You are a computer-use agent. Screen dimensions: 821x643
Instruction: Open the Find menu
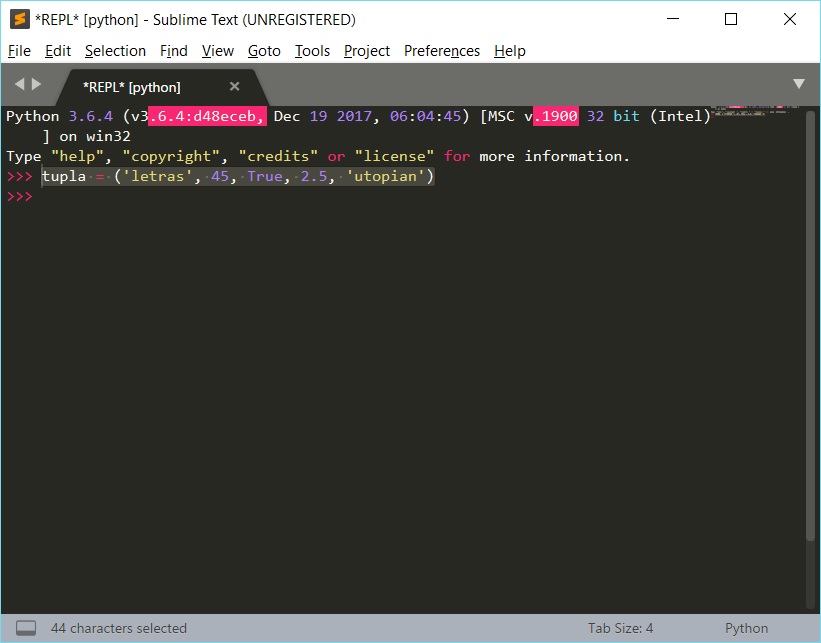(174, 51)
